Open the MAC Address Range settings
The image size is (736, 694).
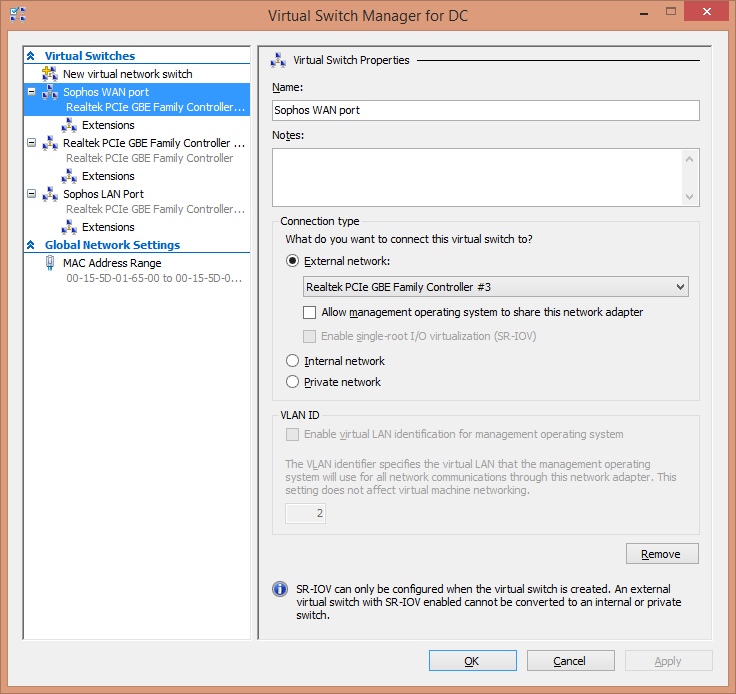[x=112, y=263]
